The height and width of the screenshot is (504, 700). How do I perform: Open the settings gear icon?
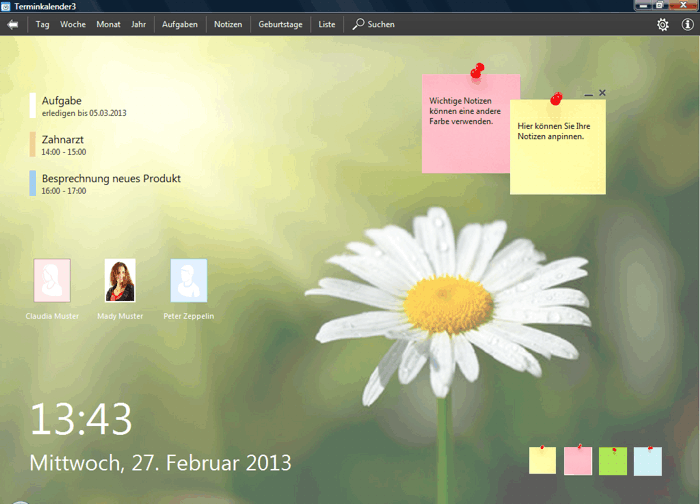[662, 24]
